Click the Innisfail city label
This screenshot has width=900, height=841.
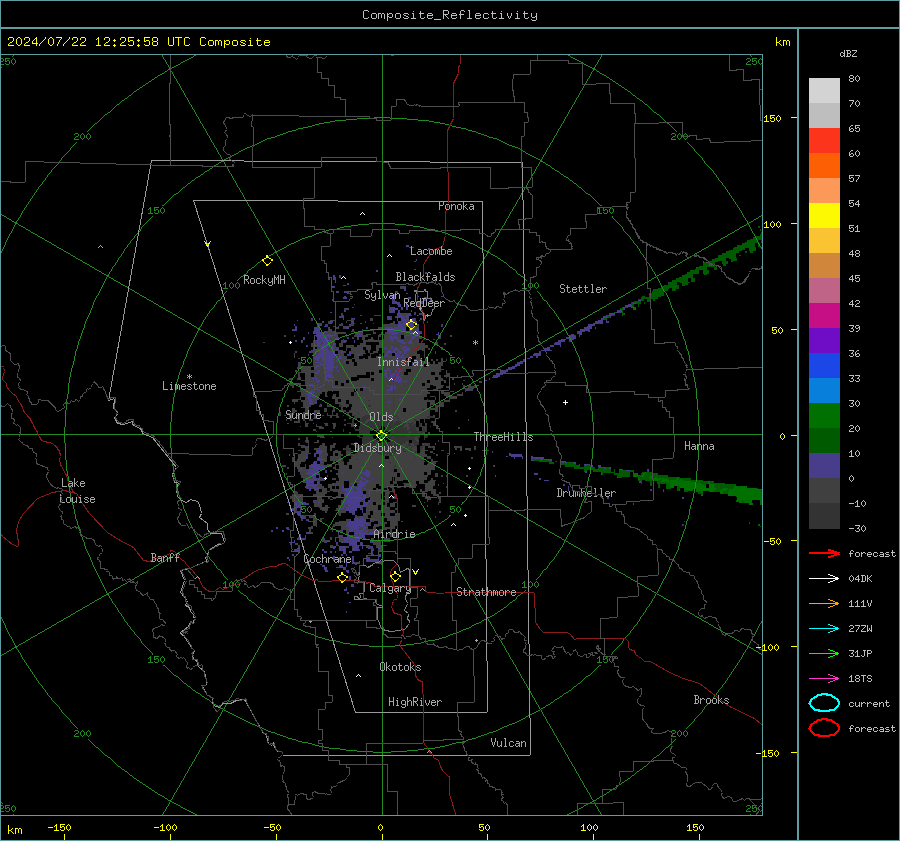point(403,362)
